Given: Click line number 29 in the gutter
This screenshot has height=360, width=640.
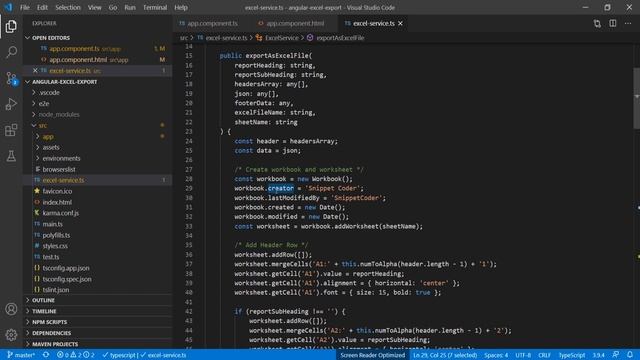Looking at the screenshot, I should (x=189, y=188).
